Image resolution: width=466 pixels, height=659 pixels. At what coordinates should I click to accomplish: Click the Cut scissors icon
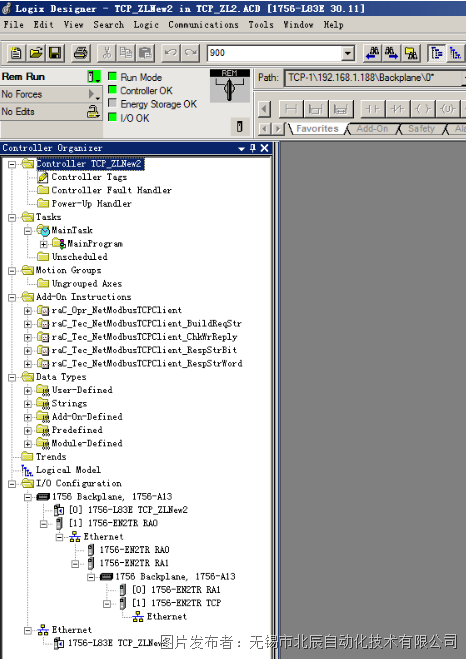(106, 53)
